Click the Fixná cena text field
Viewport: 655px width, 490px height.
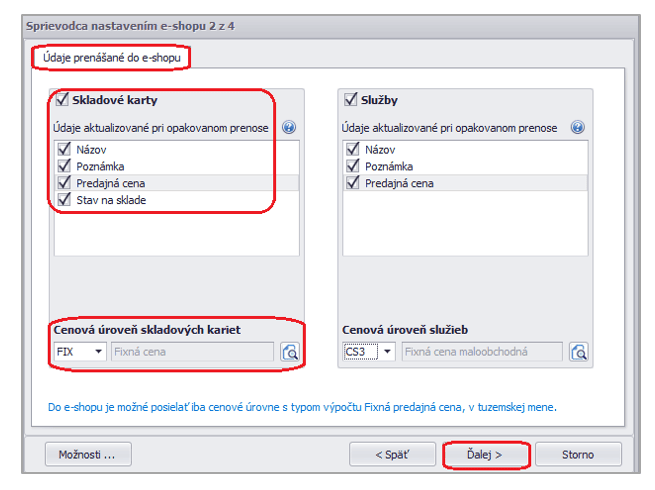pyautogui.click(x=191, y=352)
